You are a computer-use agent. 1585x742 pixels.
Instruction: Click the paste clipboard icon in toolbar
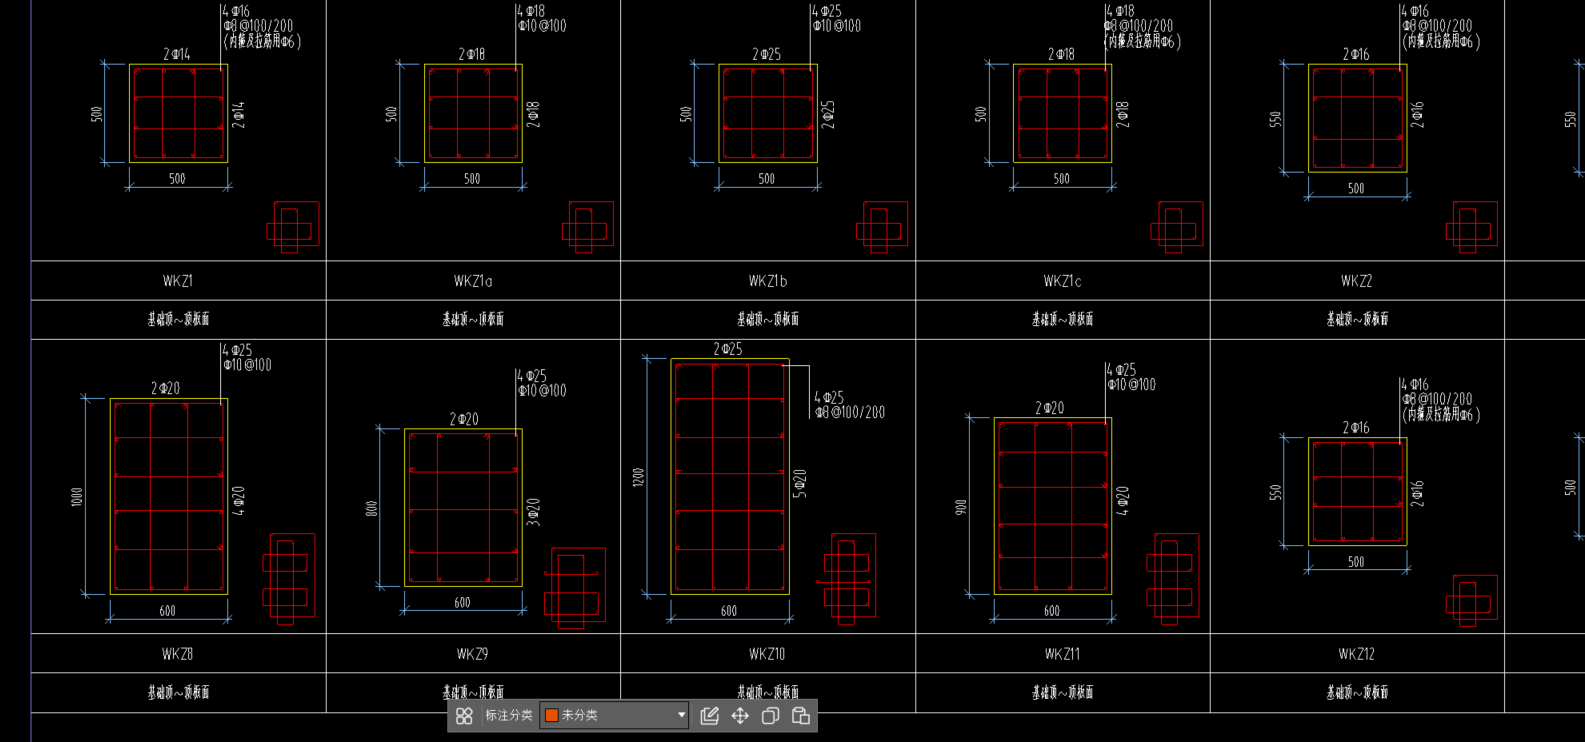click(801, 716)
